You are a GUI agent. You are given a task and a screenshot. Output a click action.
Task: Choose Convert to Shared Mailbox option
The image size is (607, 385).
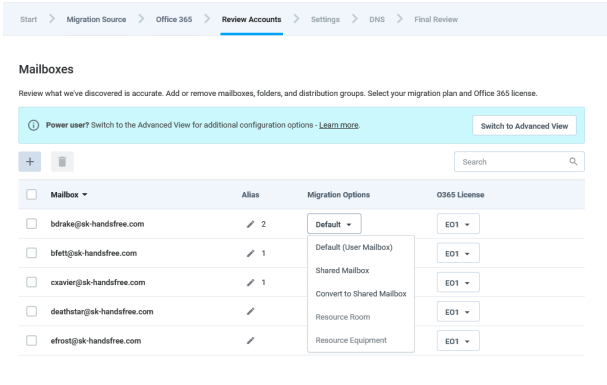tap(361, 294)
